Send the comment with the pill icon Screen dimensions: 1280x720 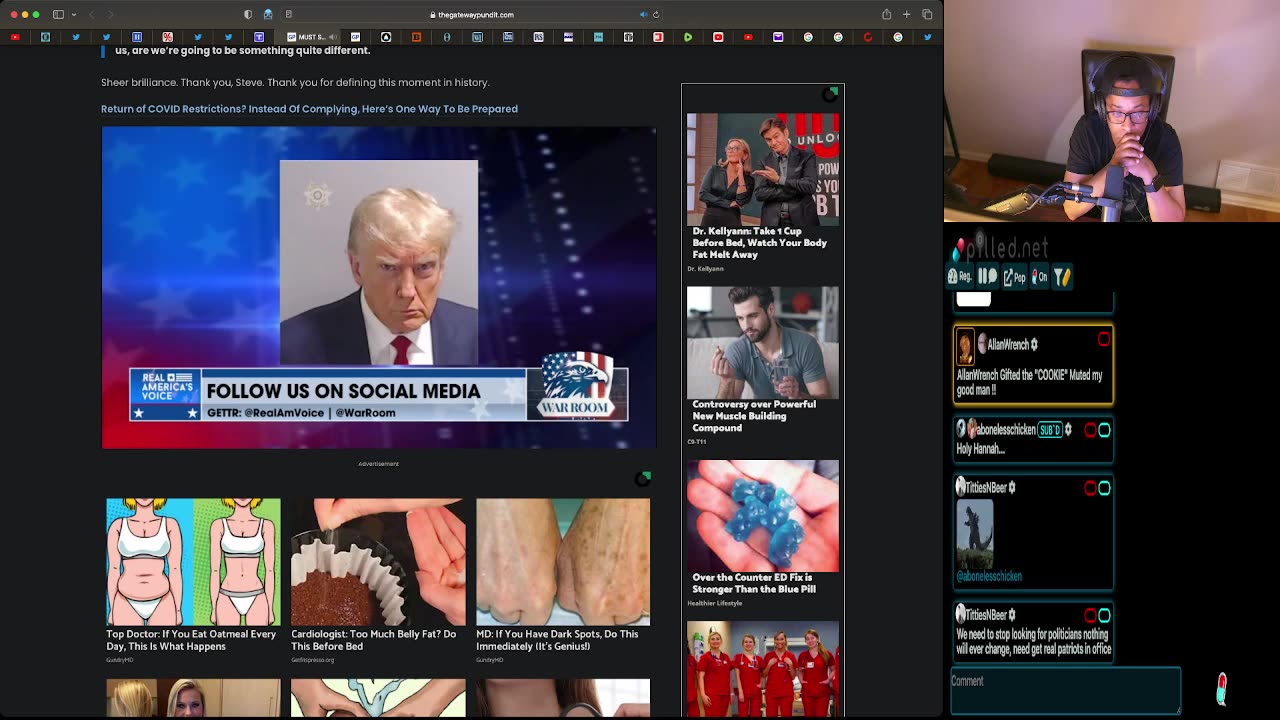point(1221,689)
